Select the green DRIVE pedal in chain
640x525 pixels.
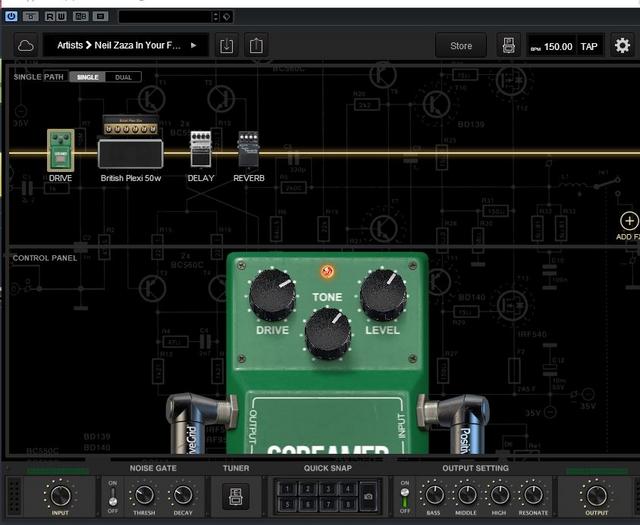pyautogui.click(x=60, y=150)
